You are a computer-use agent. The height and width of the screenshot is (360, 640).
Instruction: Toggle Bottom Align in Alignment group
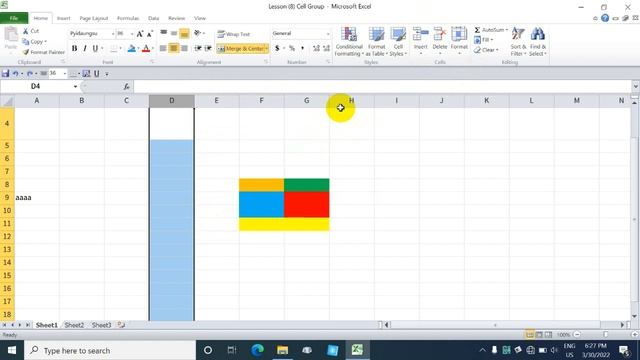184,33
